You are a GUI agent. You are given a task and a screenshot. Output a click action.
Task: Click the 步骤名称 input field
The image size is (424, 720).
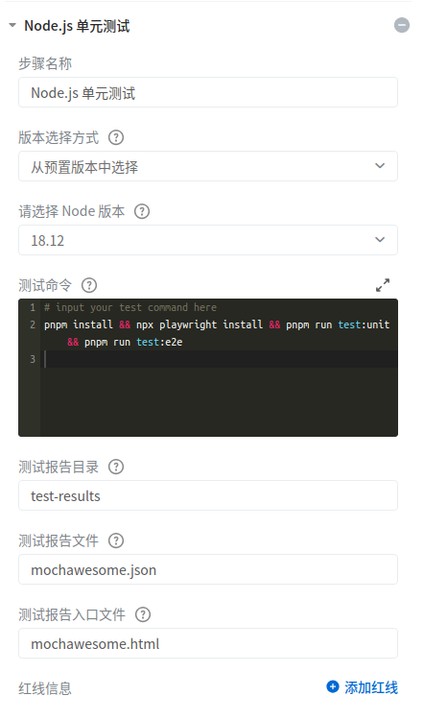tap(208, 93)
